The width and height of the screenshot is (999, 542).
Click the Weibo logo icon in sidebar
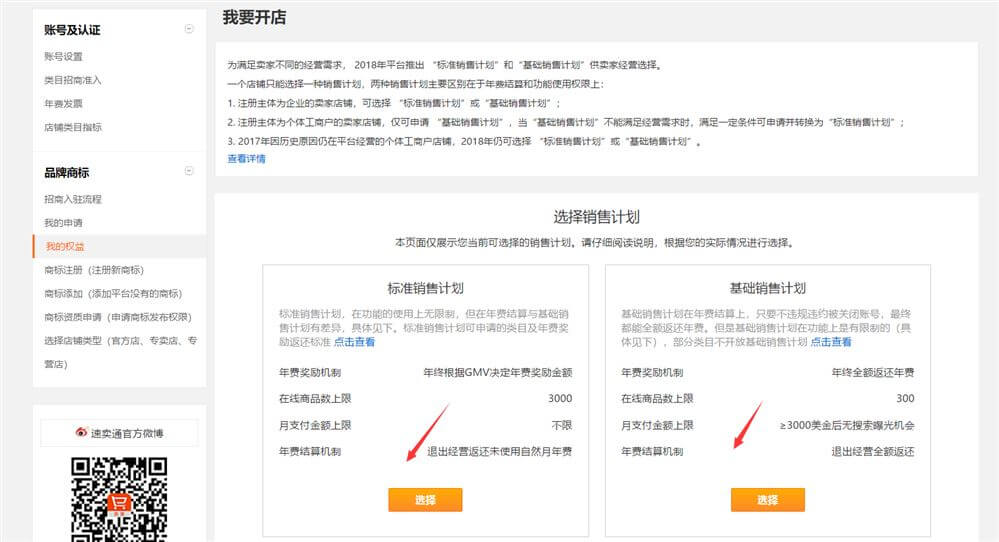(x=82, y=433)
